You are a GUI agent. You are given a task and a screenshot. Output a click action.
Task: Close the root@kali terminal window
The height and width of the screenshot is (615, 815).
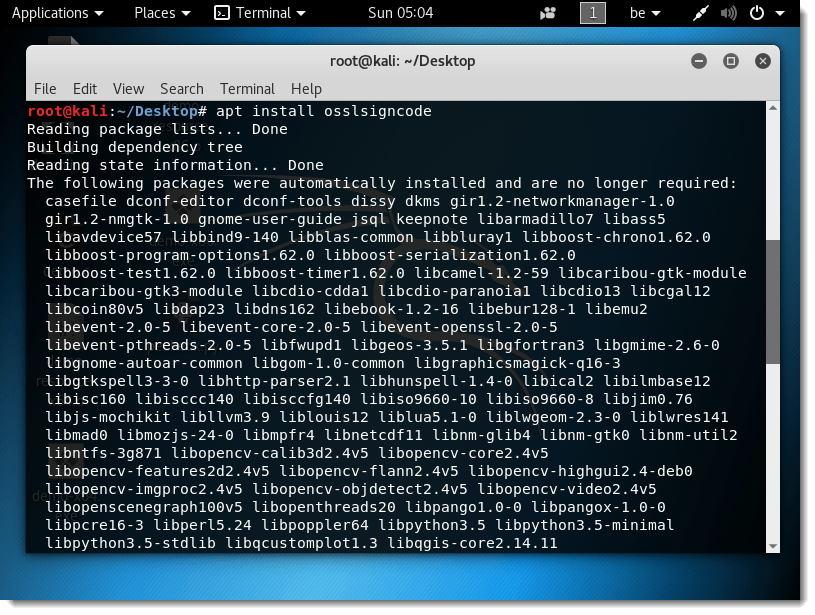(763, 61)
